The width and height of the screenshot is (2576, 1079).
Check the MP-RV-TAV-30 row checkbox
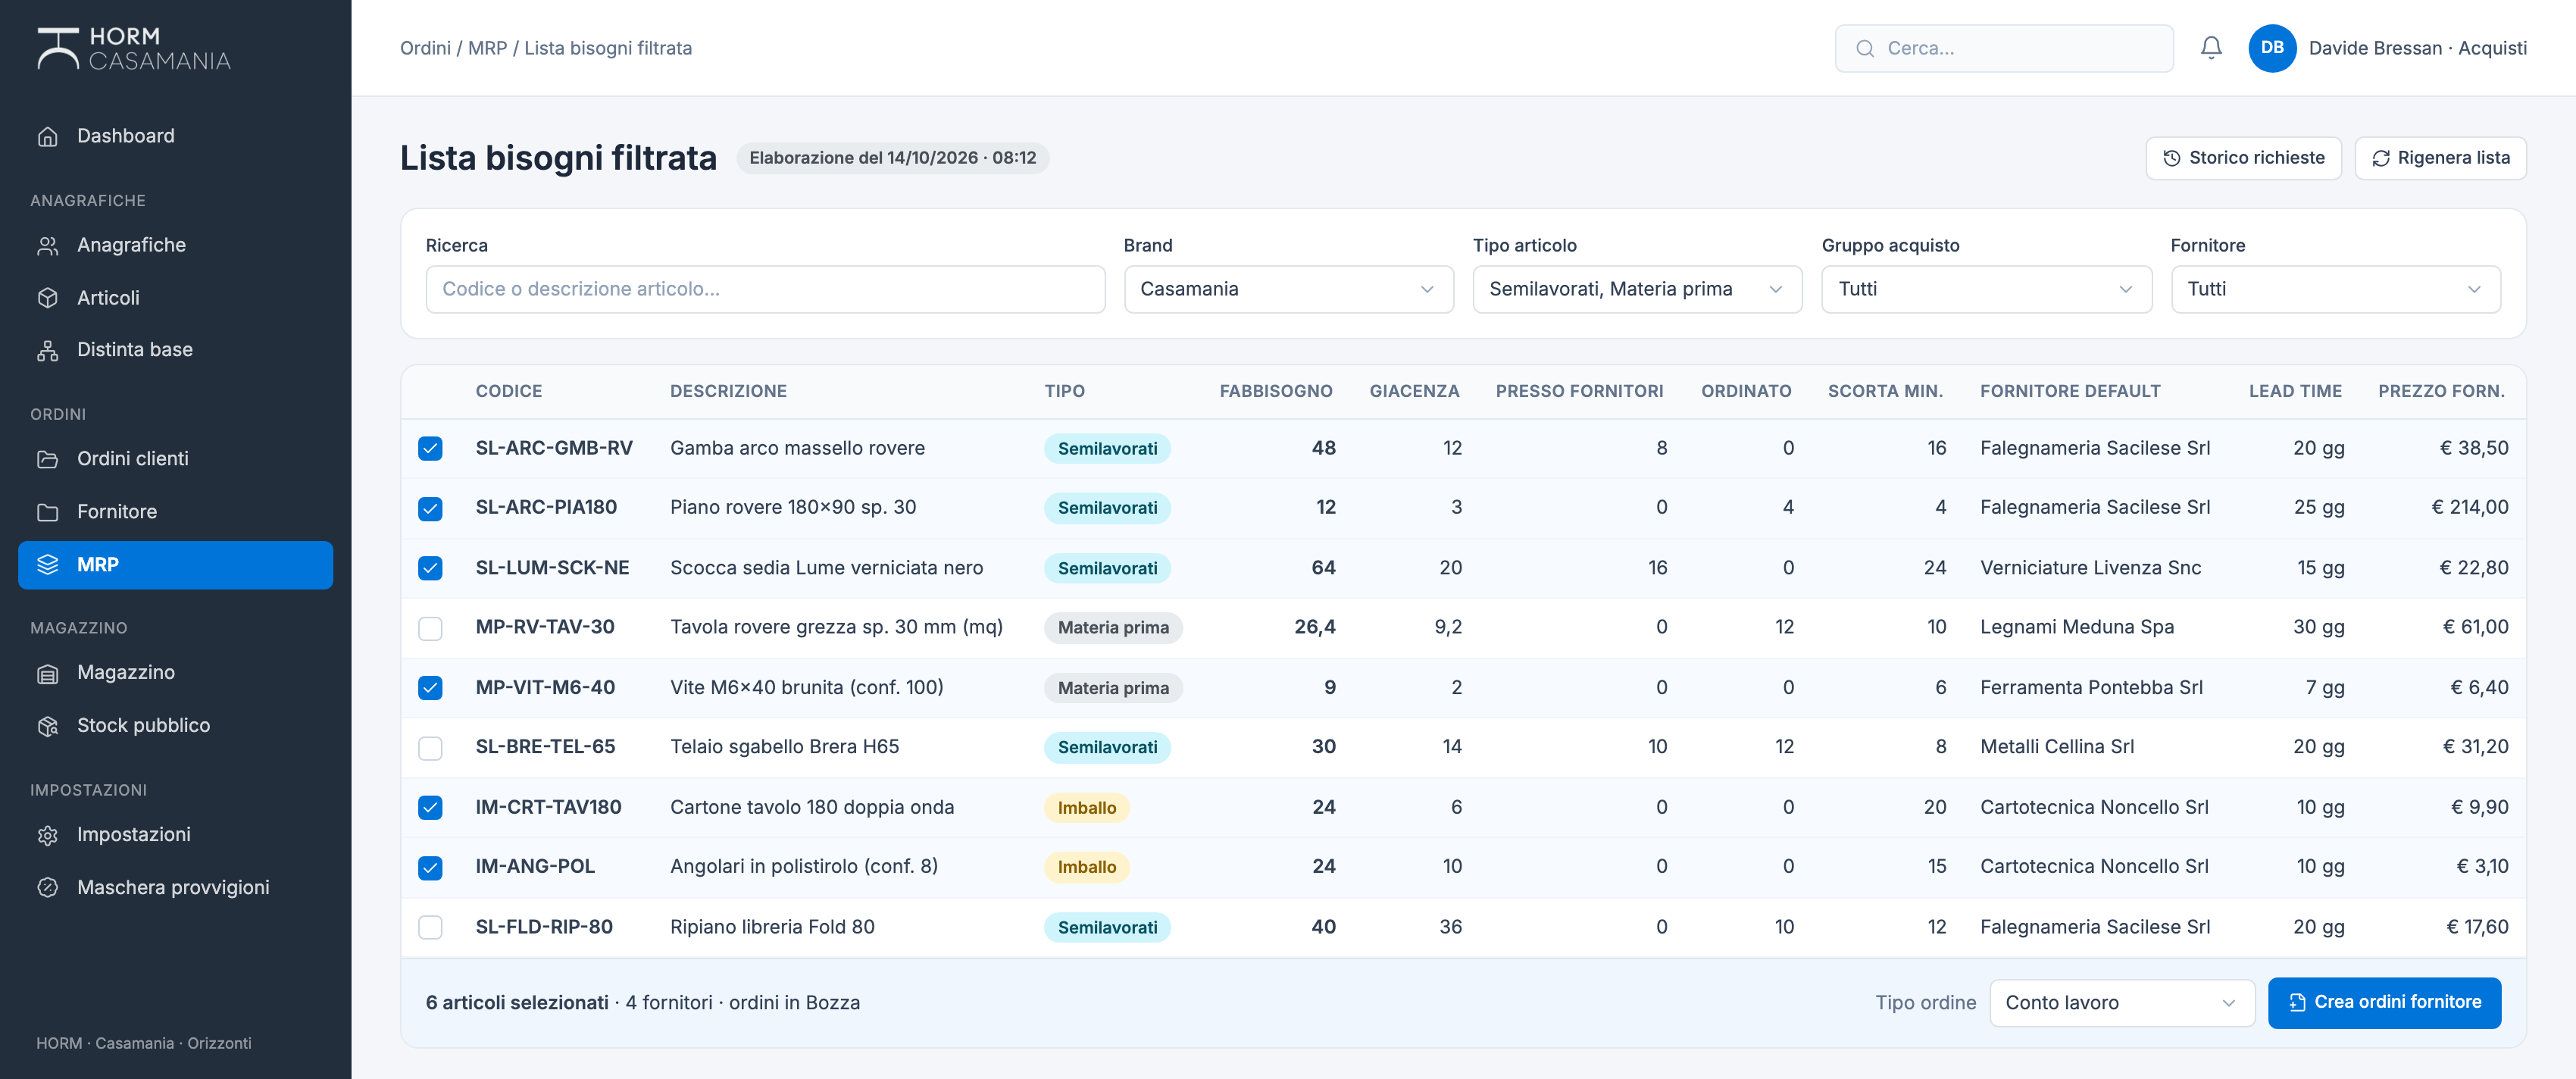pyautogui.click(x=430, y=628)
